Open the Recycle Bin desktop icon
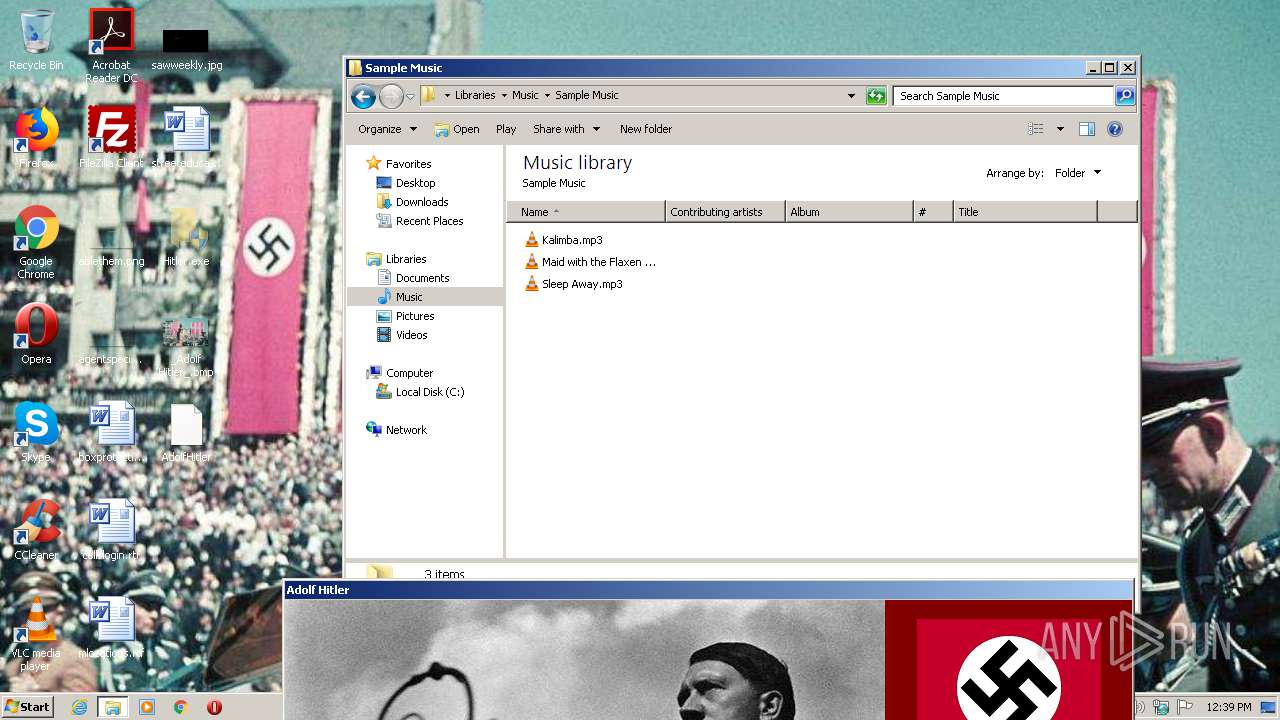 pyautogui.click(x=36, y=40)
